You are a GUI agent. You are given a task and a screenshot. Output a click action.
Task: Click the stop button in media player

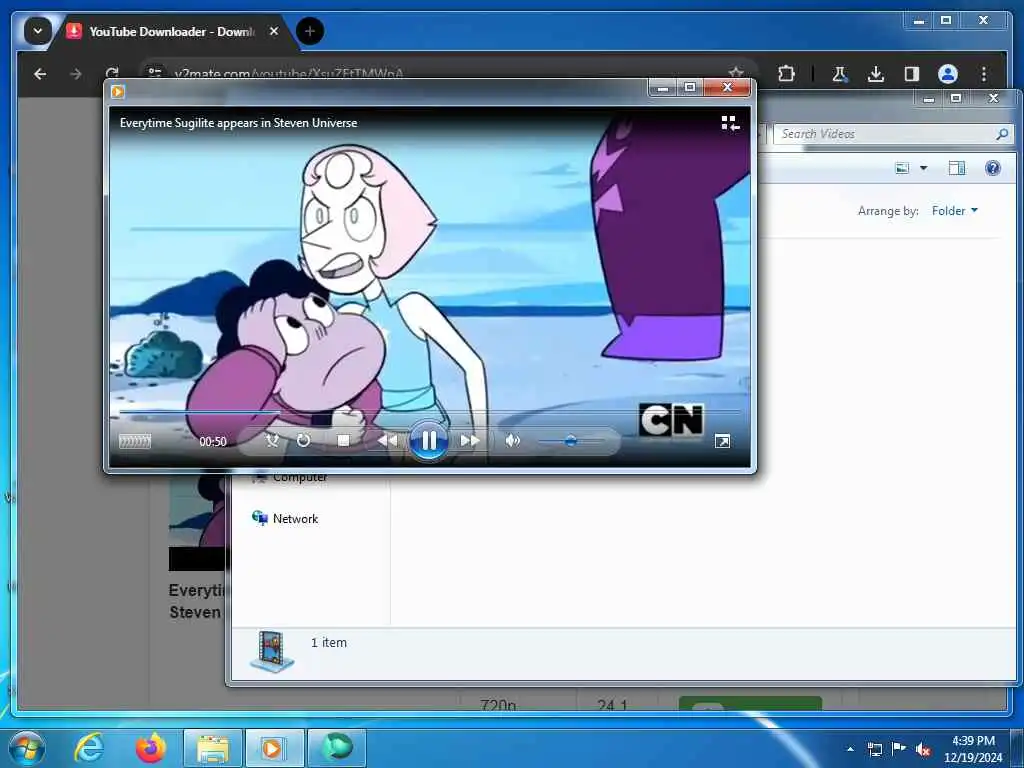(x=343, y=441)
